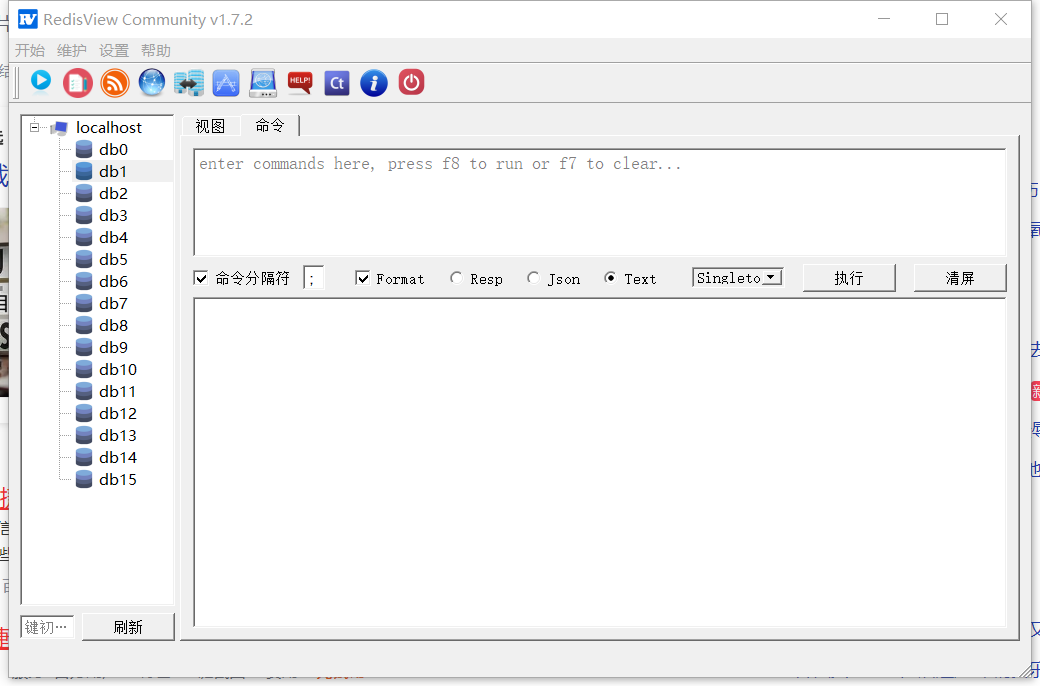
Task: Select db4 in the tree
Action: click(x=113, y=237)
